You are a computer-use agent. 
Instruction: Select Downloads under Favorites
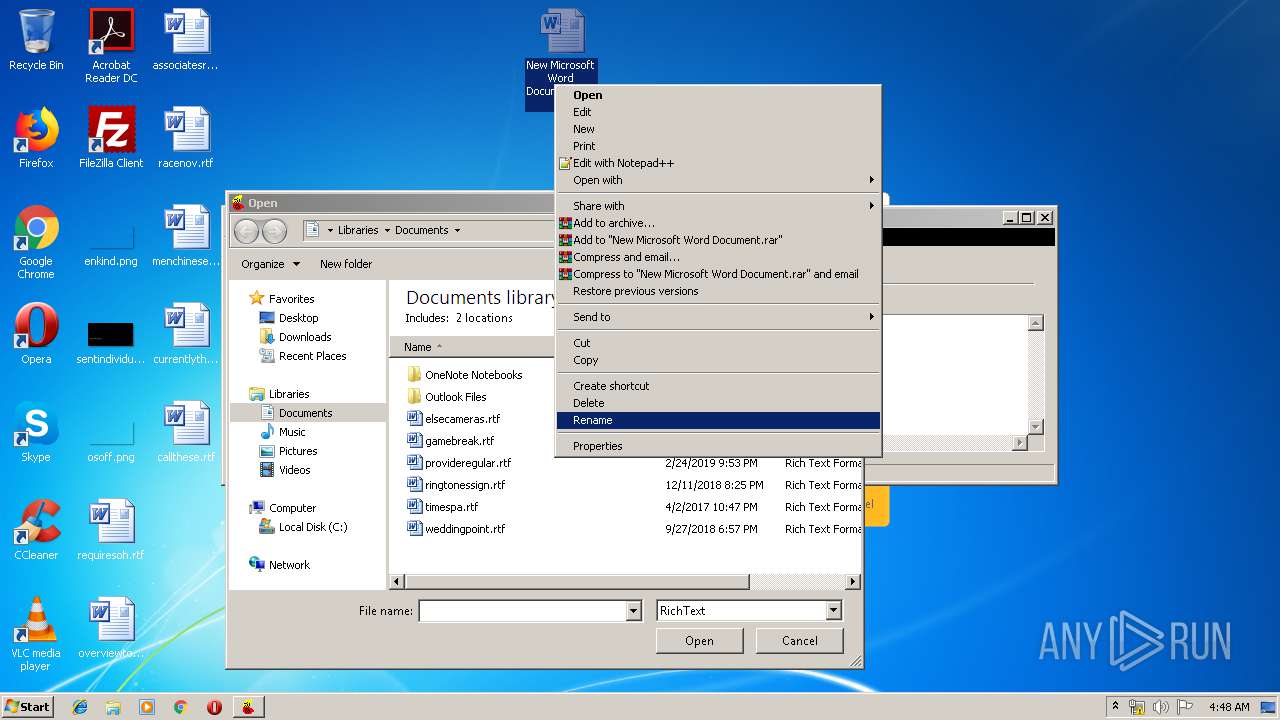click(x=305, y=337)
